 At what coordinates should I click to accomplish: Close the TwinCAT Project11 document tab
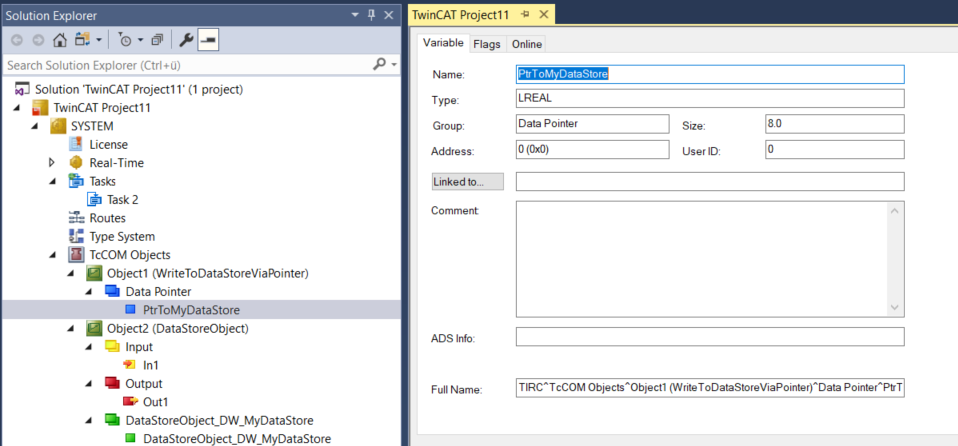coord(544,15)
